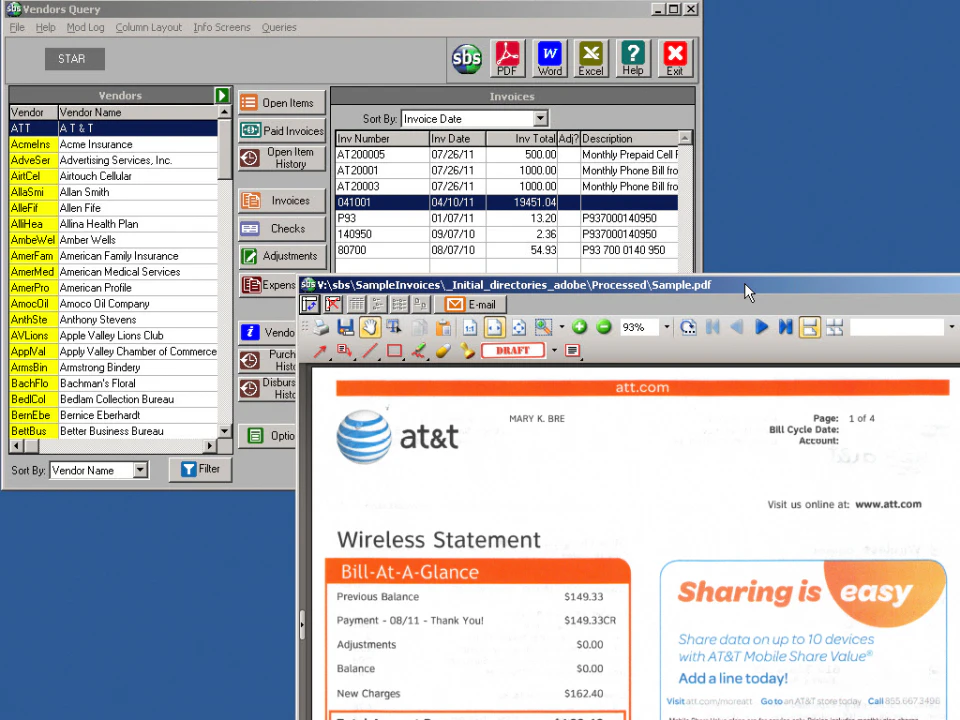Click the print icon in PDF viewer
Screen dimensions: 960x720
coord(321,328)
